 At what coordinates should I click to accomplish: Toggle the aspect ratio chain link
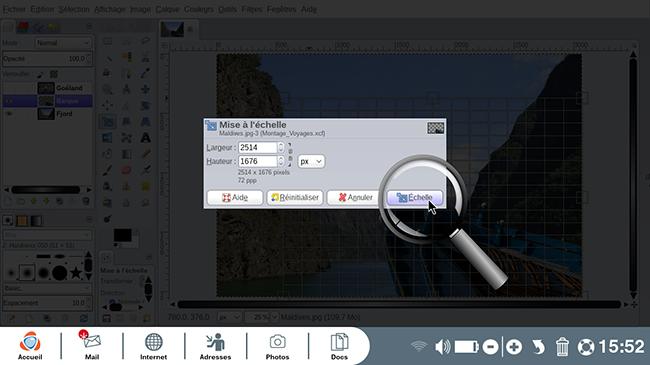pyautogui.click(x=290, y=155)
